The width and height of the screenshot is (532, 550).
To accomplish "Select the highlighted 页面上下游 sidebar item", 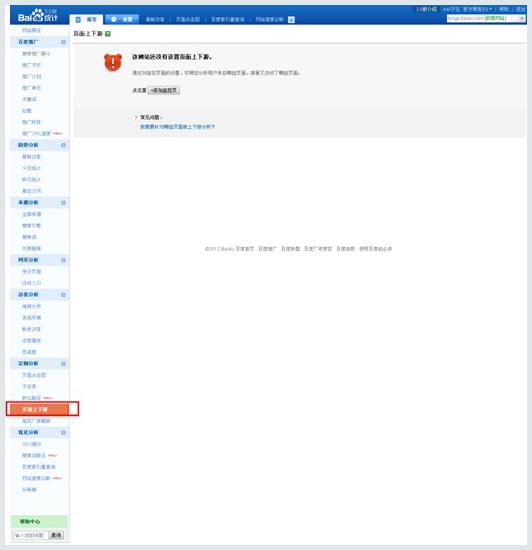I will click(x=42, y=409).
